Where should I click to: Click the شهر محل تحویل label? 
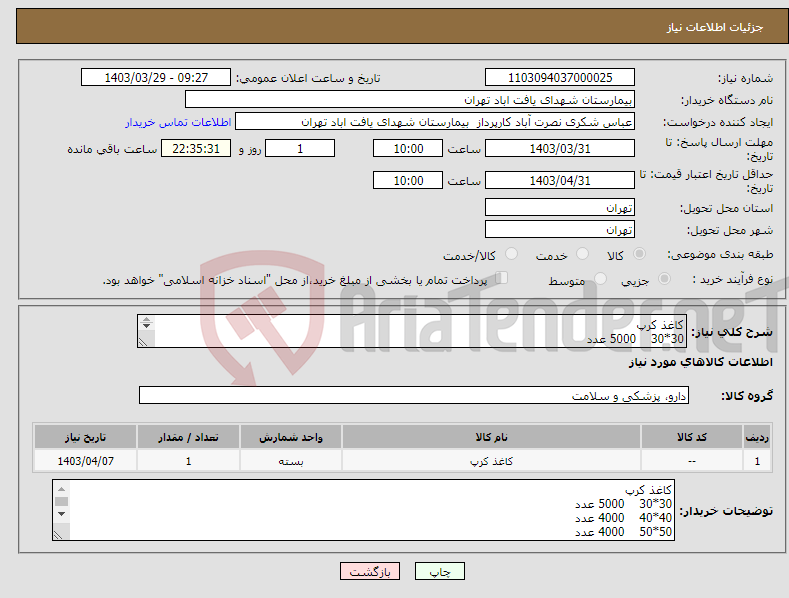point(730,230)
